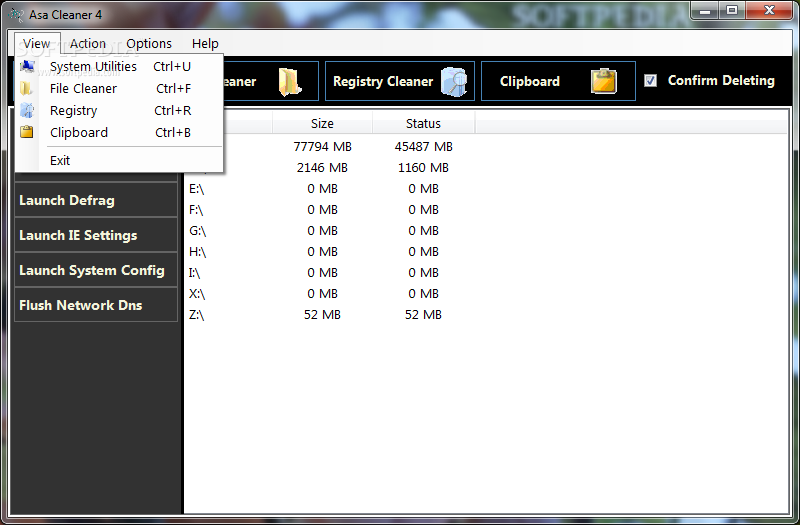Screen dimensions: 800x525
Task: Minimize the Asa Cleaner window
Action: 705,10
